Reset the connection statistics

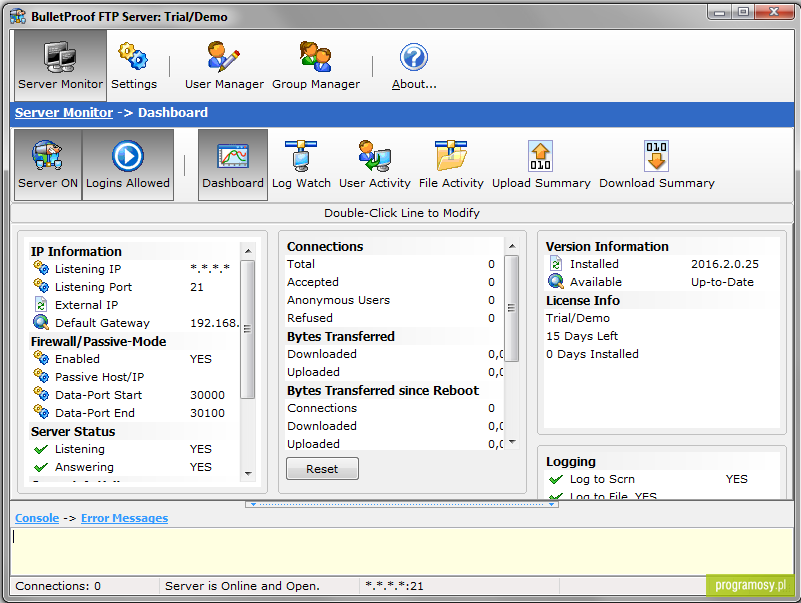coord(322,469)
